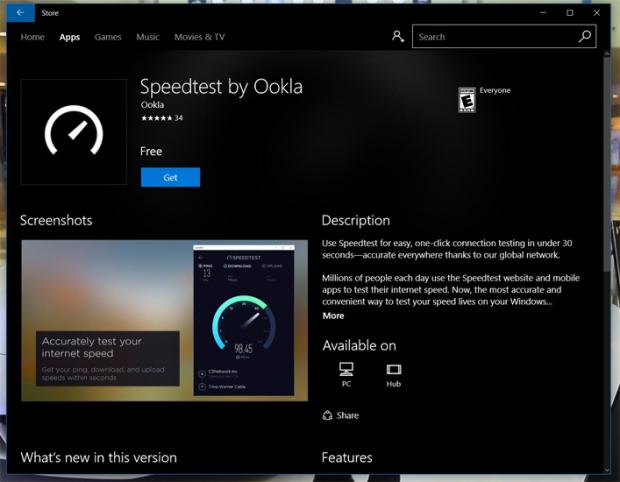The image size is (620, 482).
Task: Click the search magnifier icon
Action: pyautogui.click(x=585, y=37)
